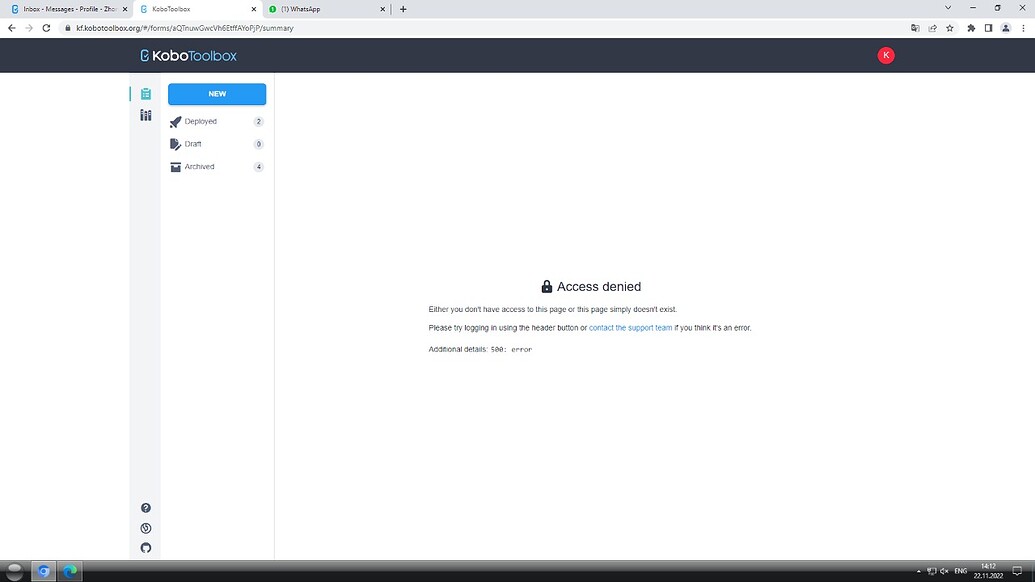Open the browser three-dot menu
This screenshot has height=582, width=1035.
point(1023,28)
